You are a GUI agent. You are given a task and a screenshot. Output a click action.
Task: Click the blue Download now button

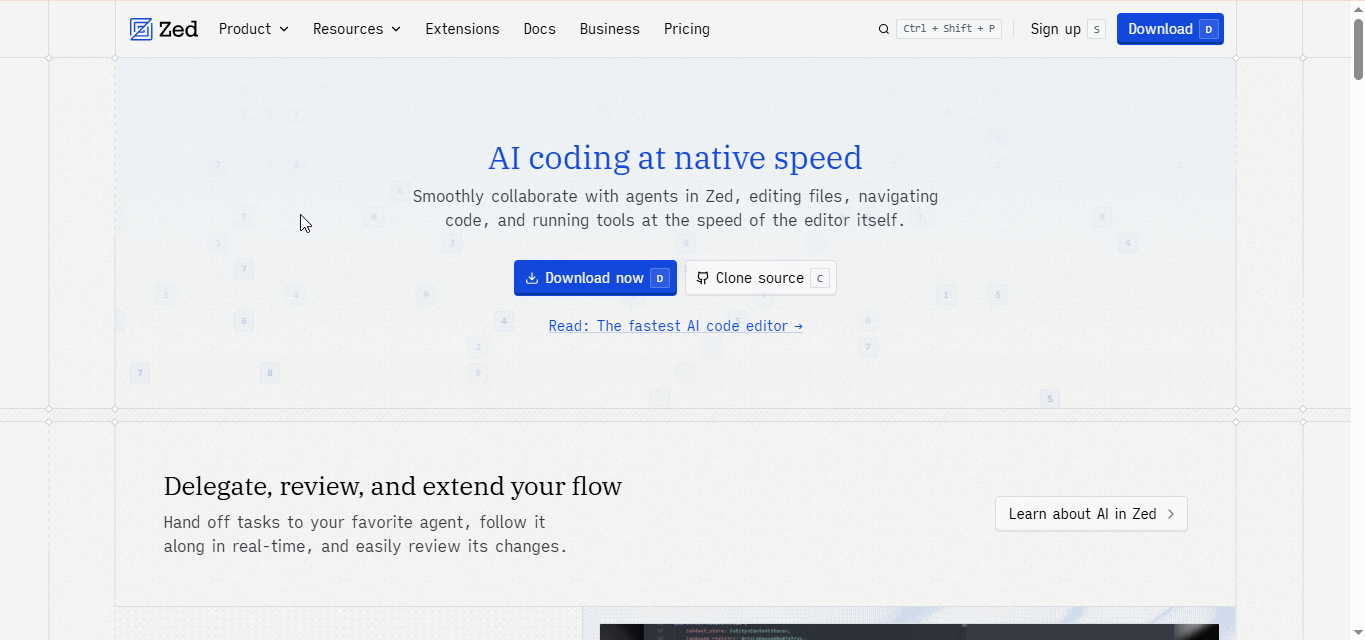pyautogui.click(x=595, y=278)
